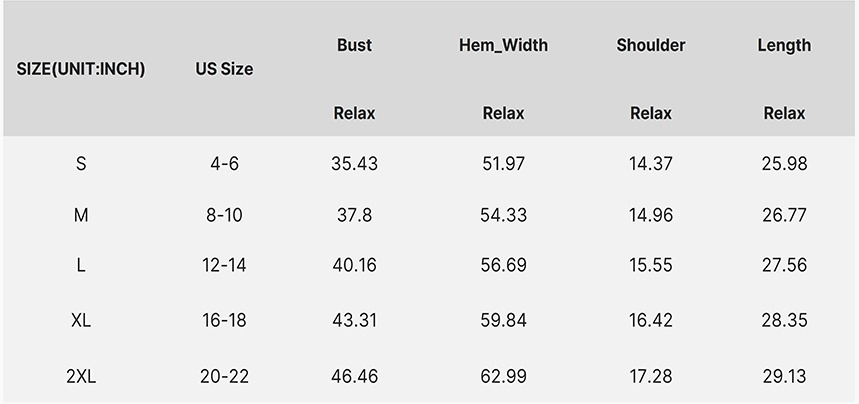
Task: Click the 16.42 shoulder measurement
Action: click(651, 321)
